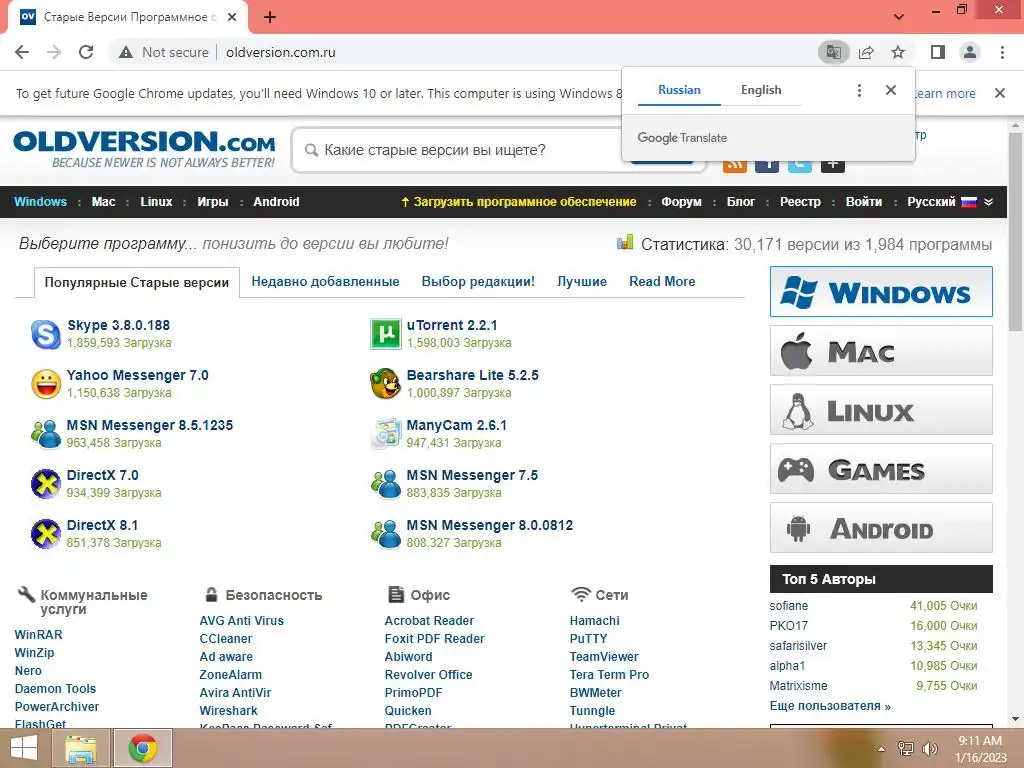Reload the page with refresh icon

tap(86, 52)
